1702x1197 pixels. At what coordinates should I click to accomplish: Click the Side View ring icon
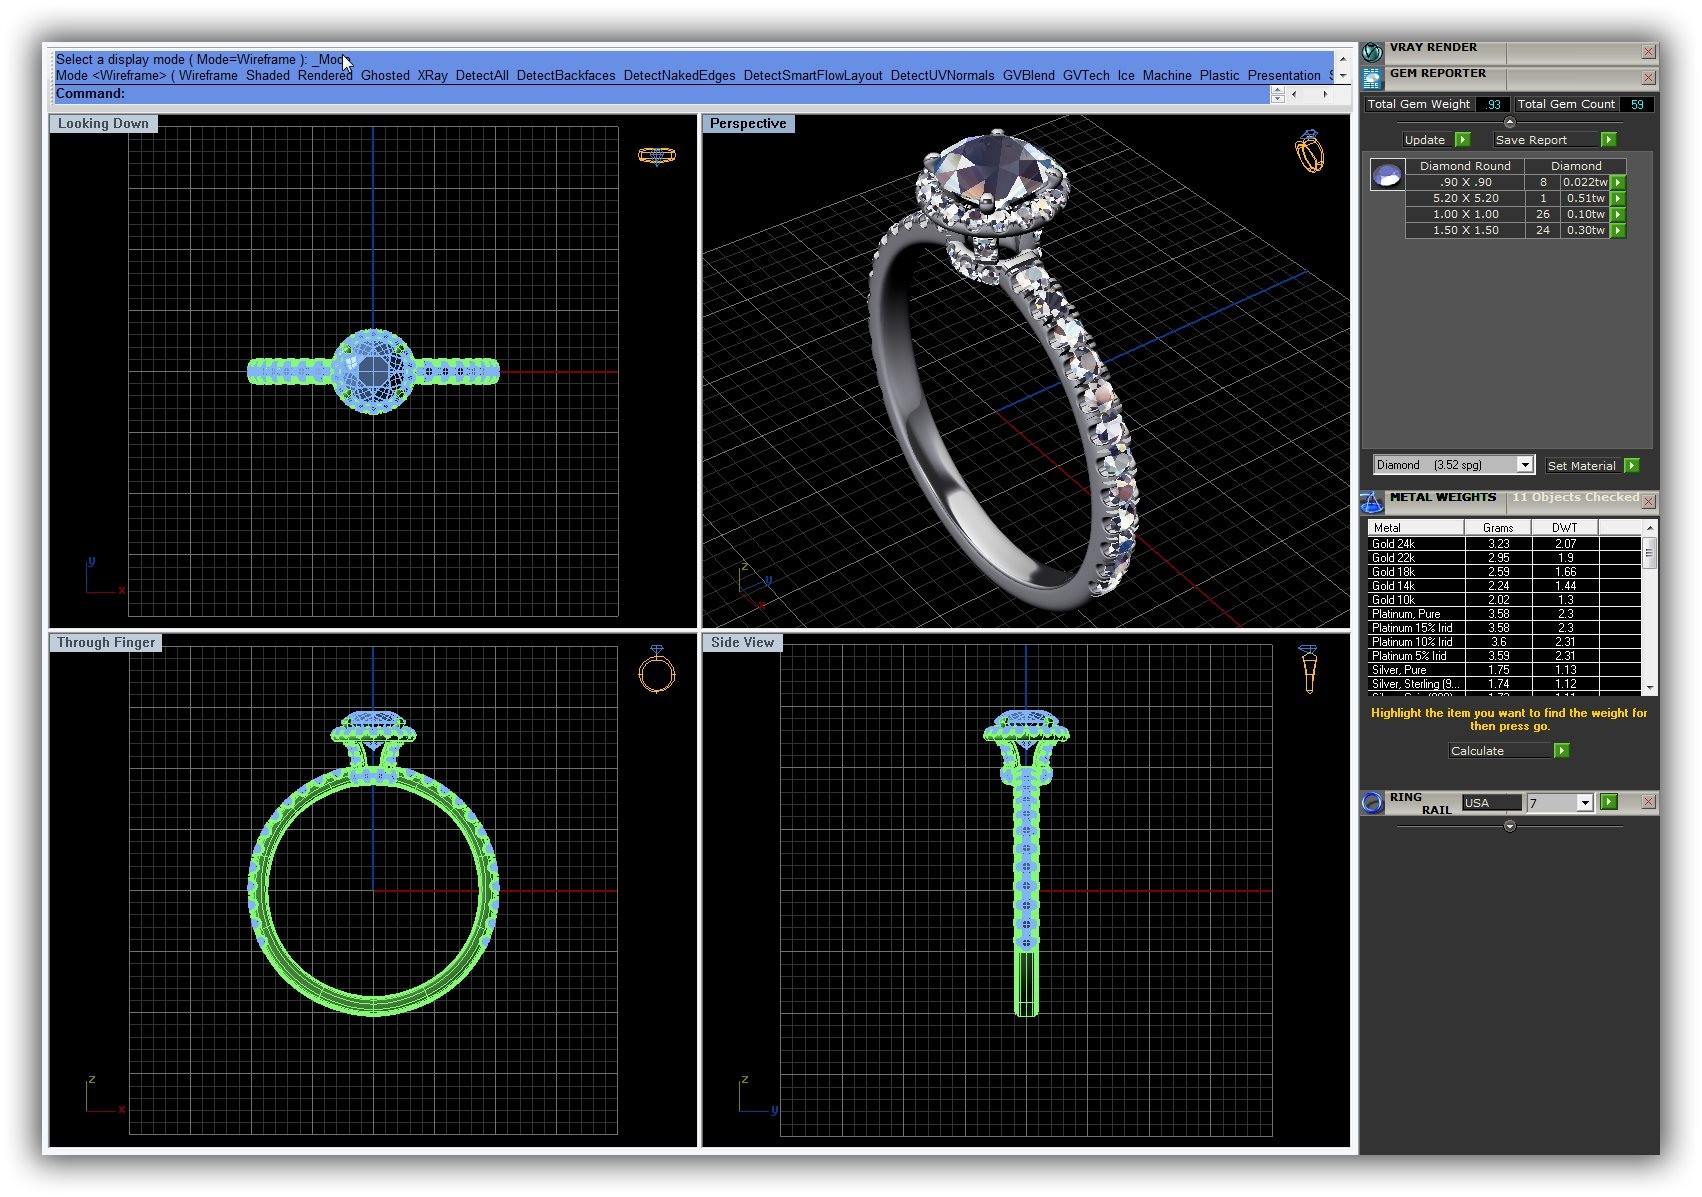tap(1308, 669)
